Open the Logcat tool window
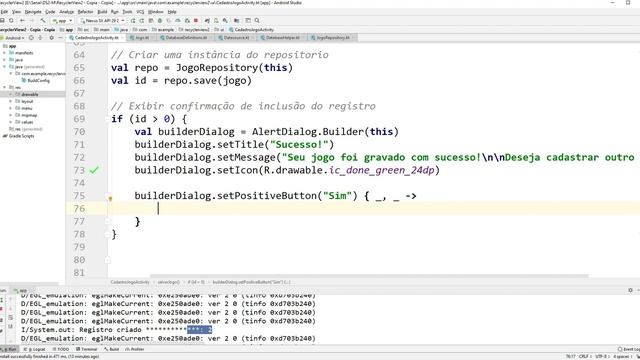This screenshot has height=360, width=640. click(x=35, y=349)
